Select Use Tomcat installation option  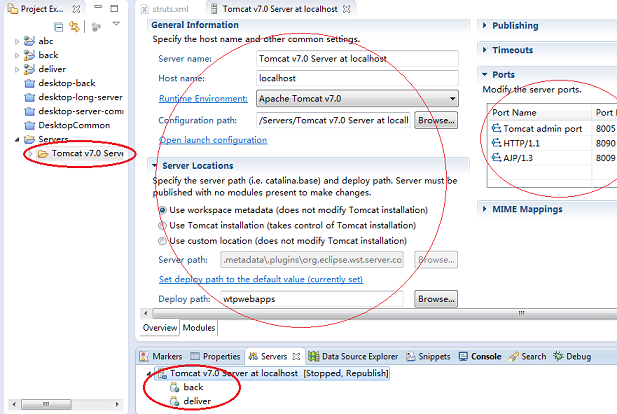tap(162, 225)
